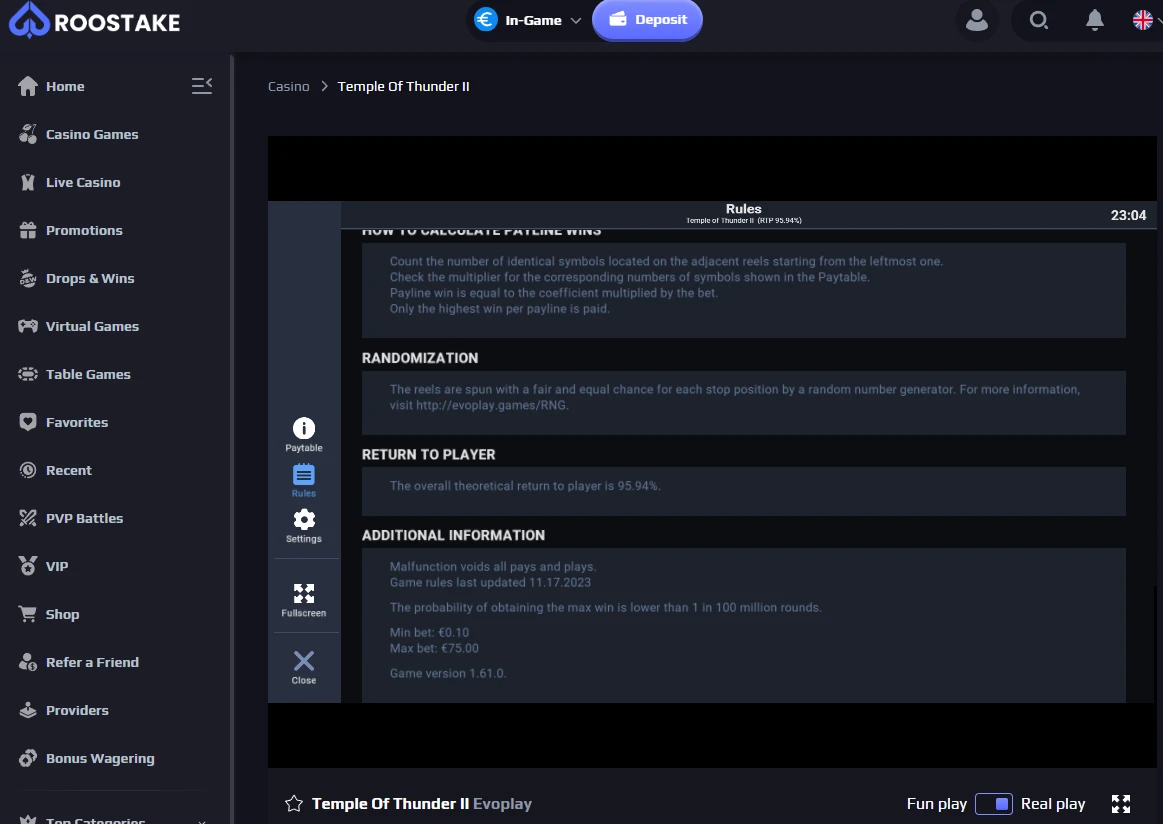Screen dimensions: 1163x824
Task: Click the 23:04 clock display
Action: 1128,215
